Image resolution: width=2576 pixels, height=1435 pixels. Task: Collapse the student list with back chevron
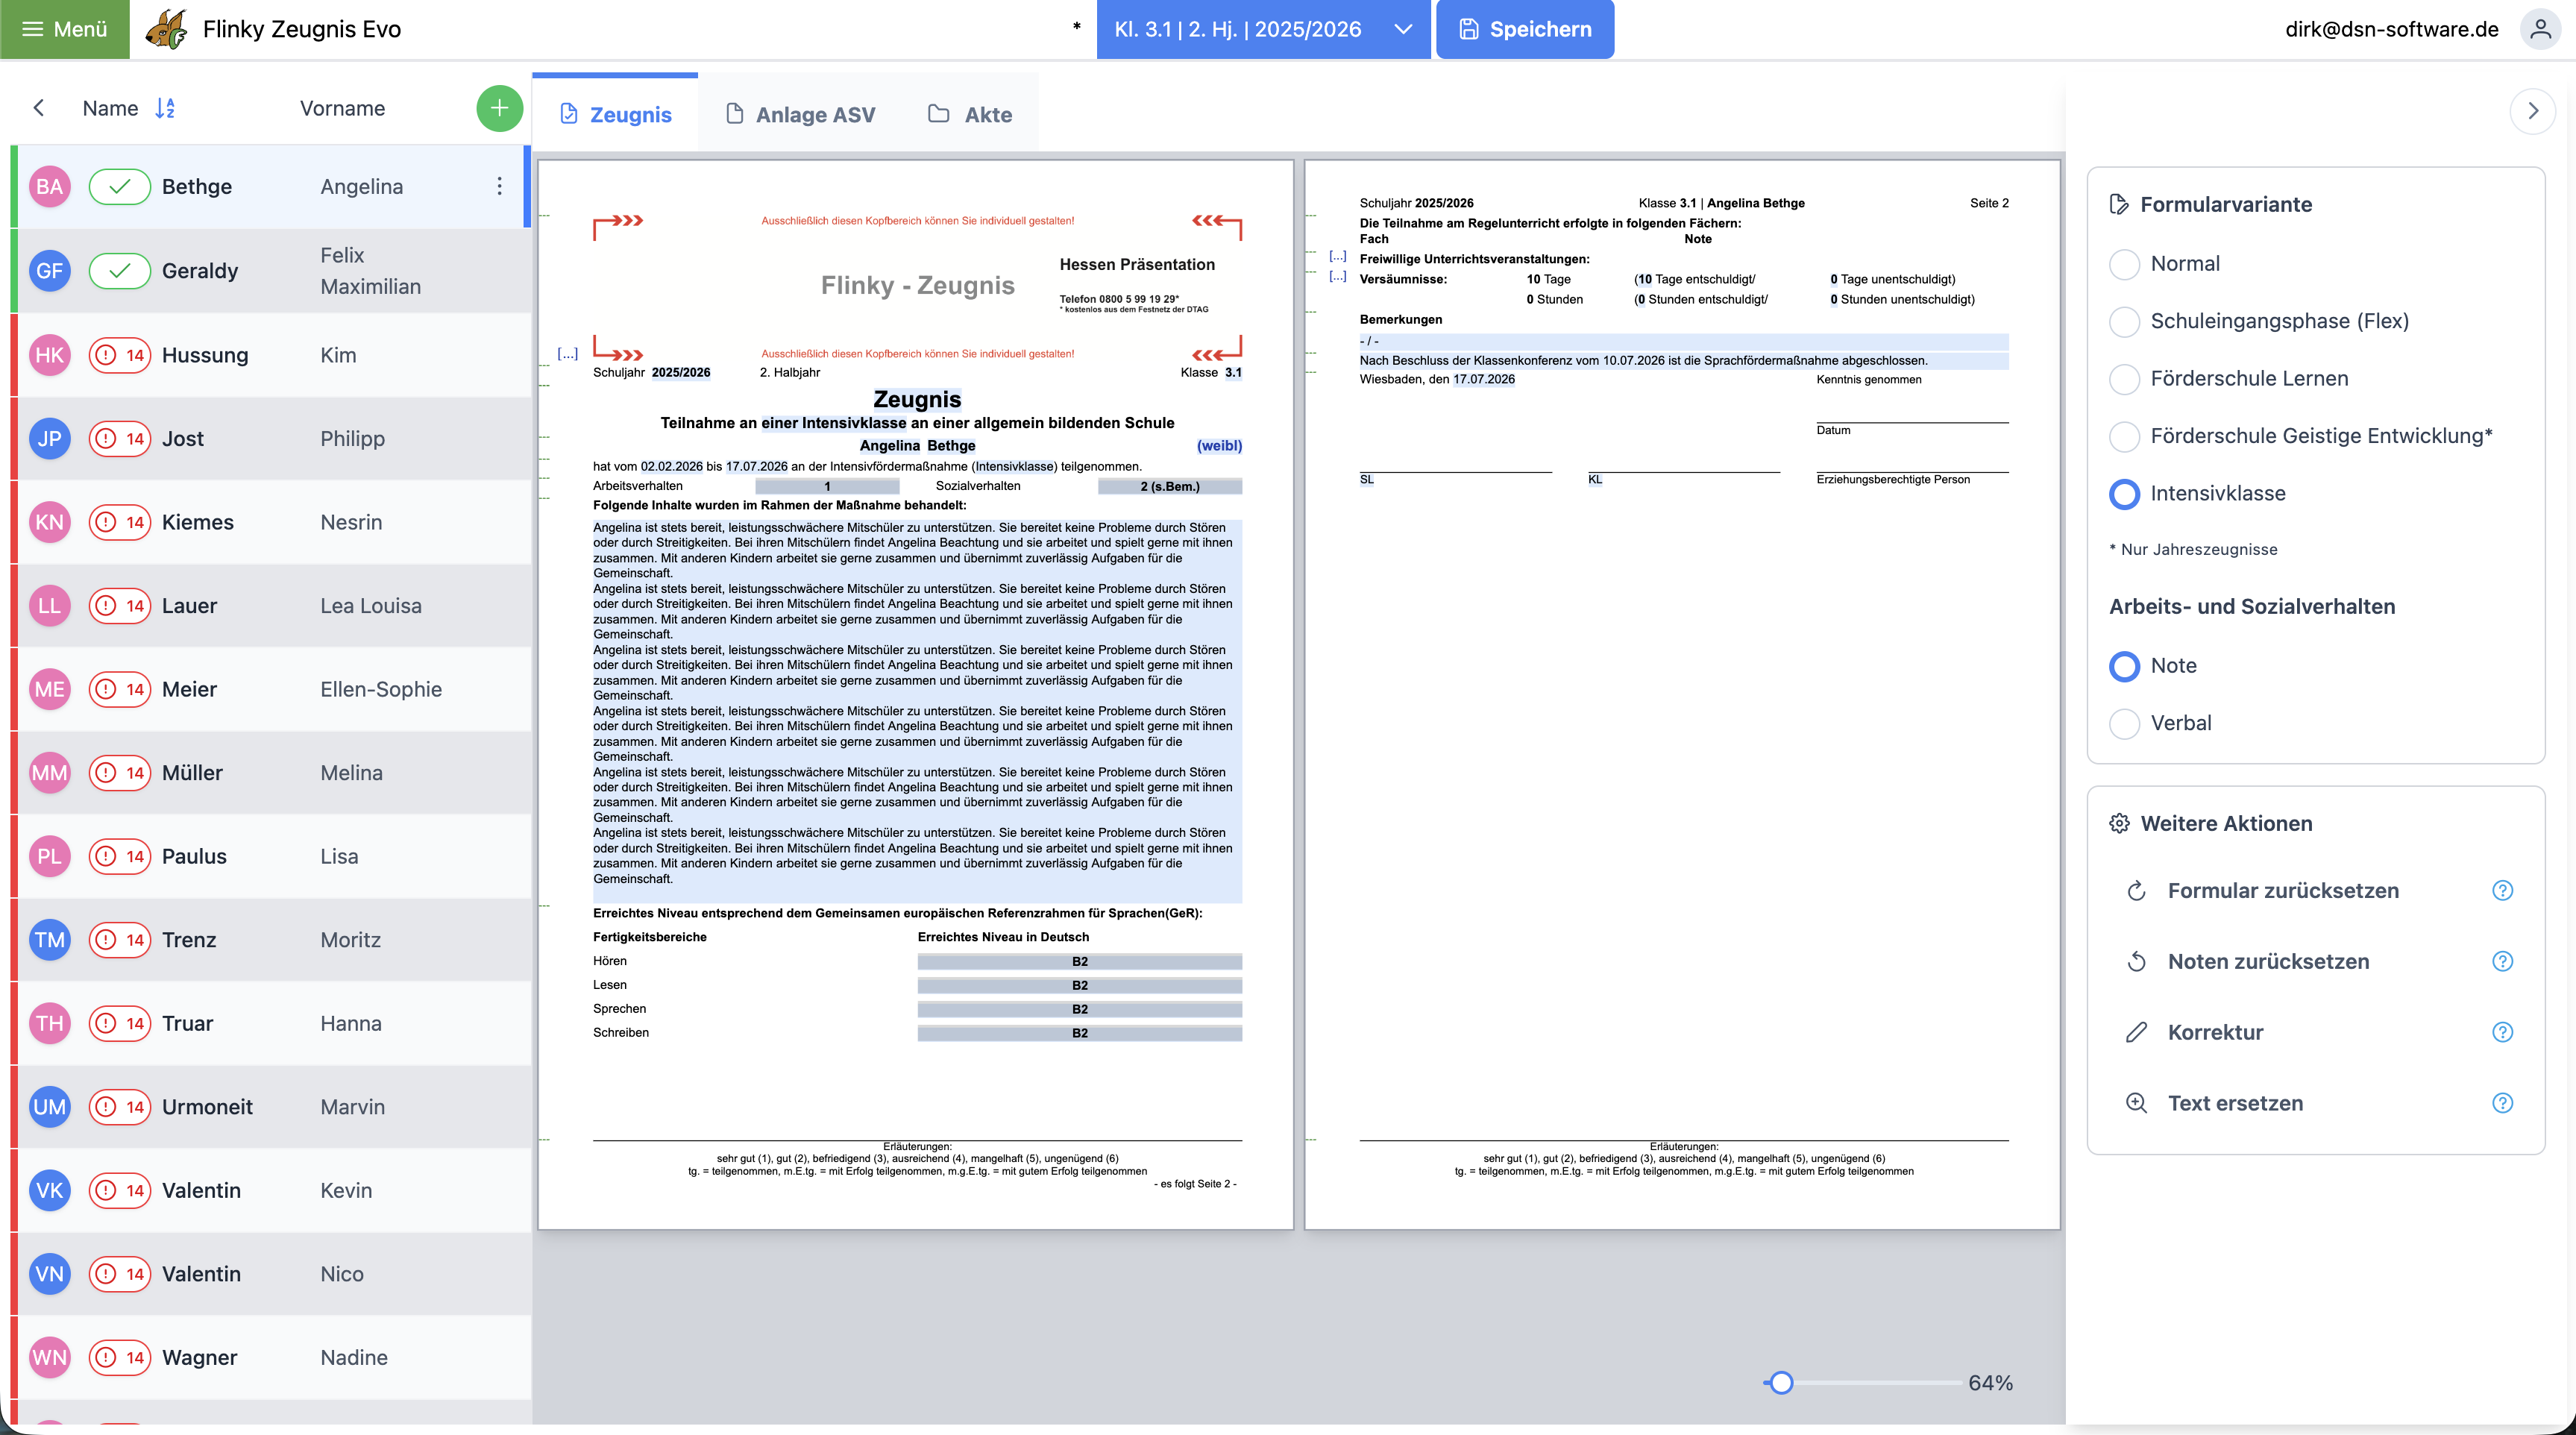coord(39,108)
